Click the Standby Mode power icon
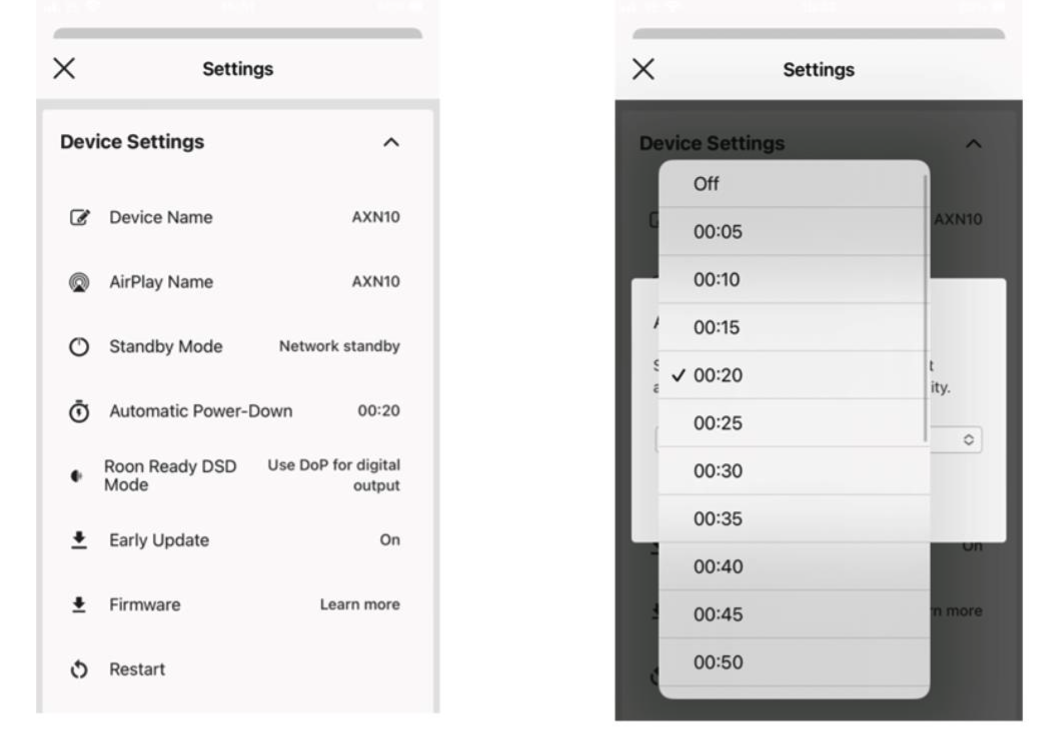 tap(78, 347)
